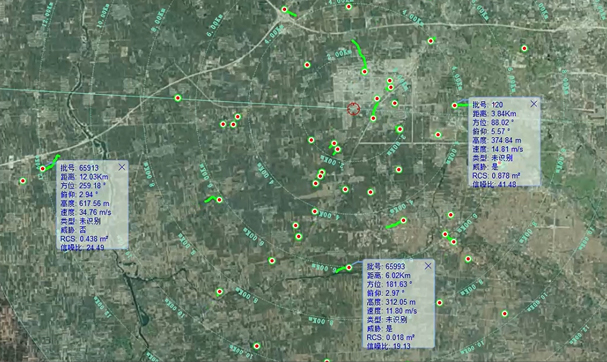Select the target dot linked to popup 120

tap(454, 105)
